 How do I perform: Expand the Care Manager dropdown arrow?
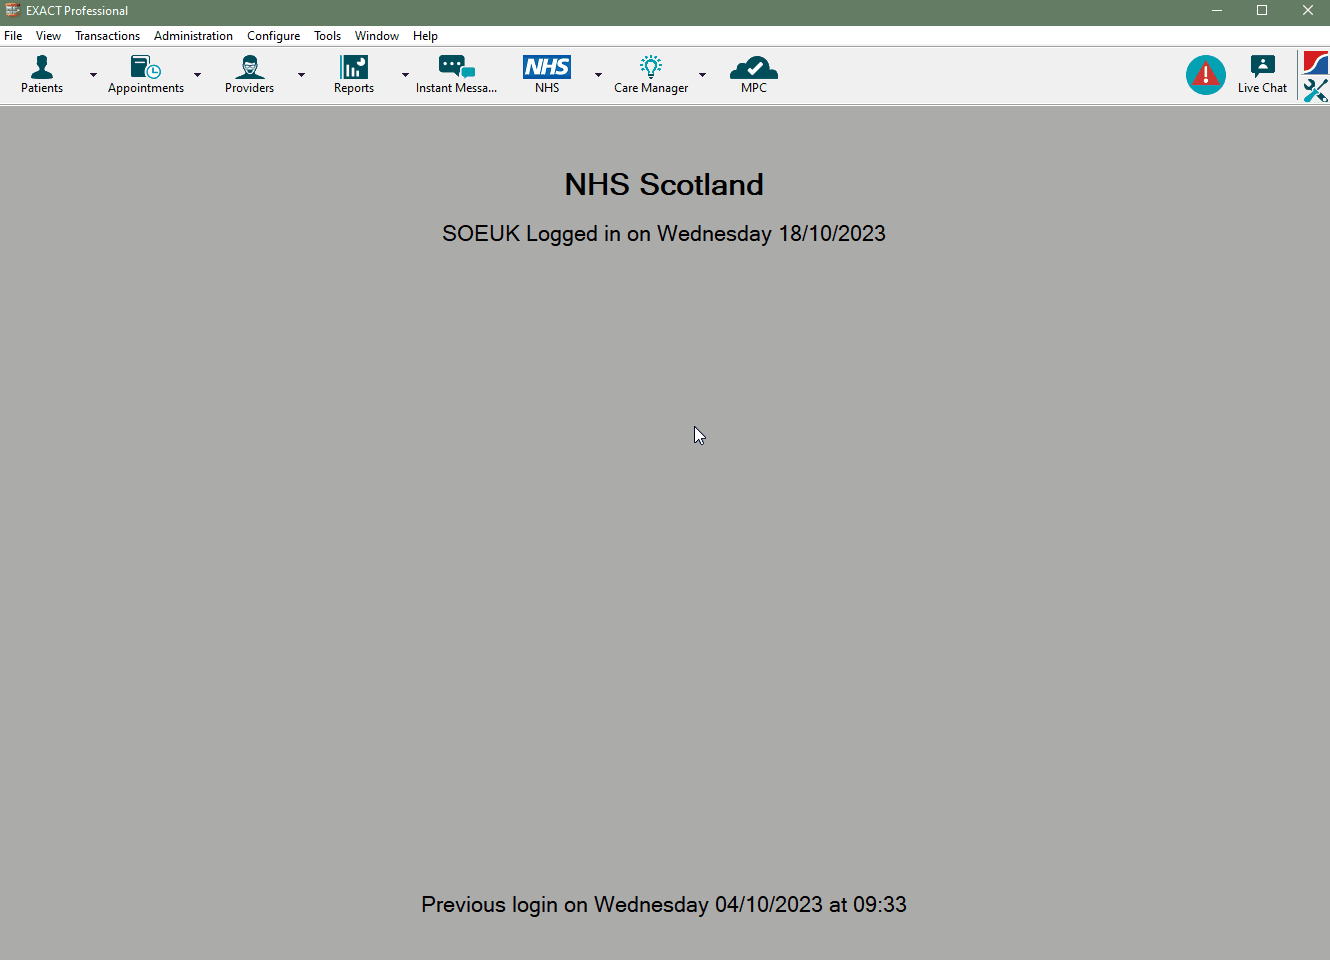(x=702, y=75)
